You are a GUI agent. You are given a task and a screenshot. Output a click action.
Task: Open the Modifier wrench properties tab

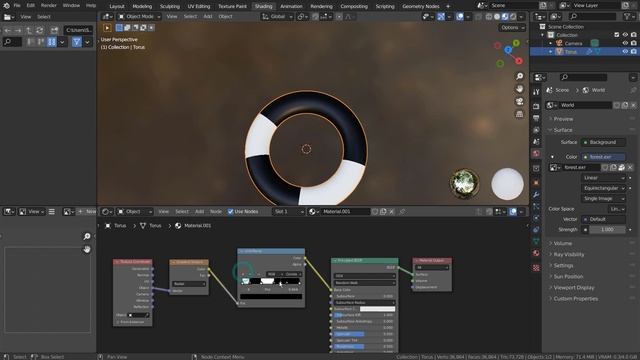(x=536, y=195)
